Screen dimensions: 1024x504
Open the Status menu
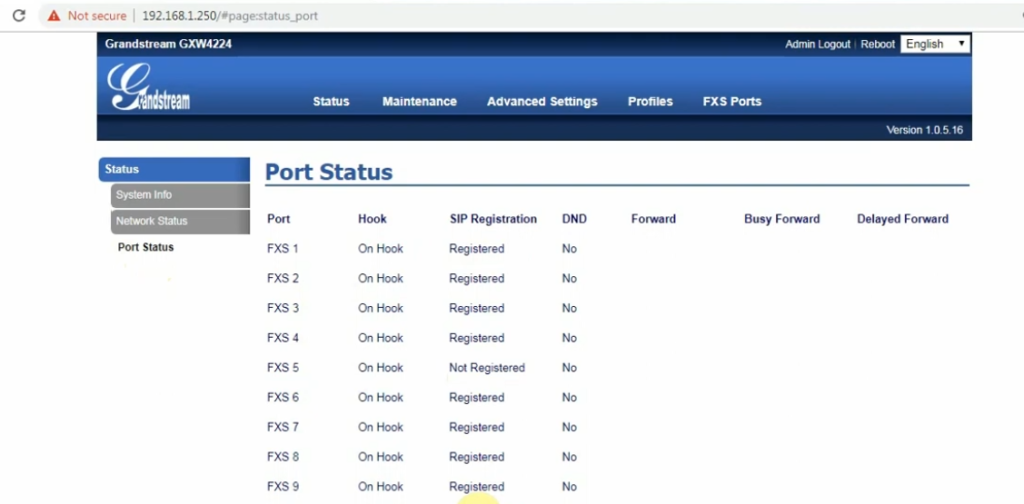click(331, 101)
